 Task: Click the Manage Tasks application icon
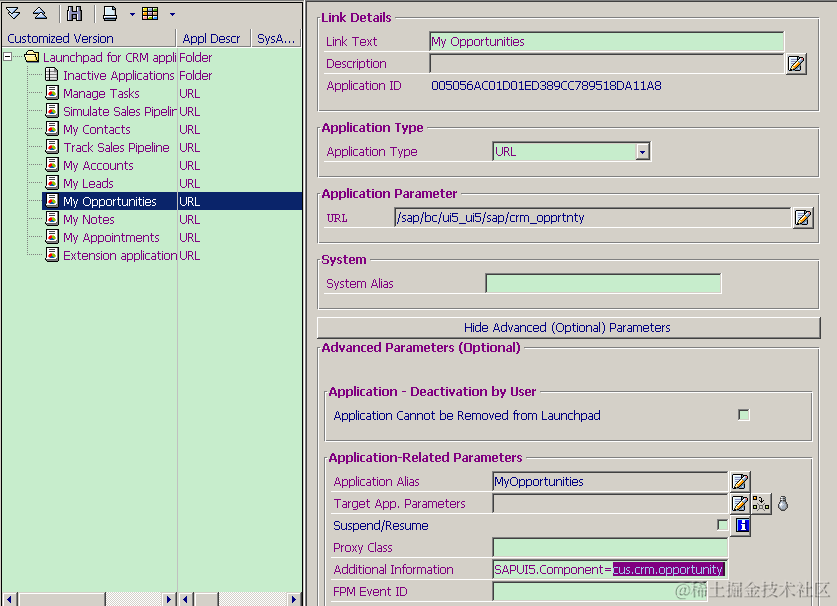(52, 92)
